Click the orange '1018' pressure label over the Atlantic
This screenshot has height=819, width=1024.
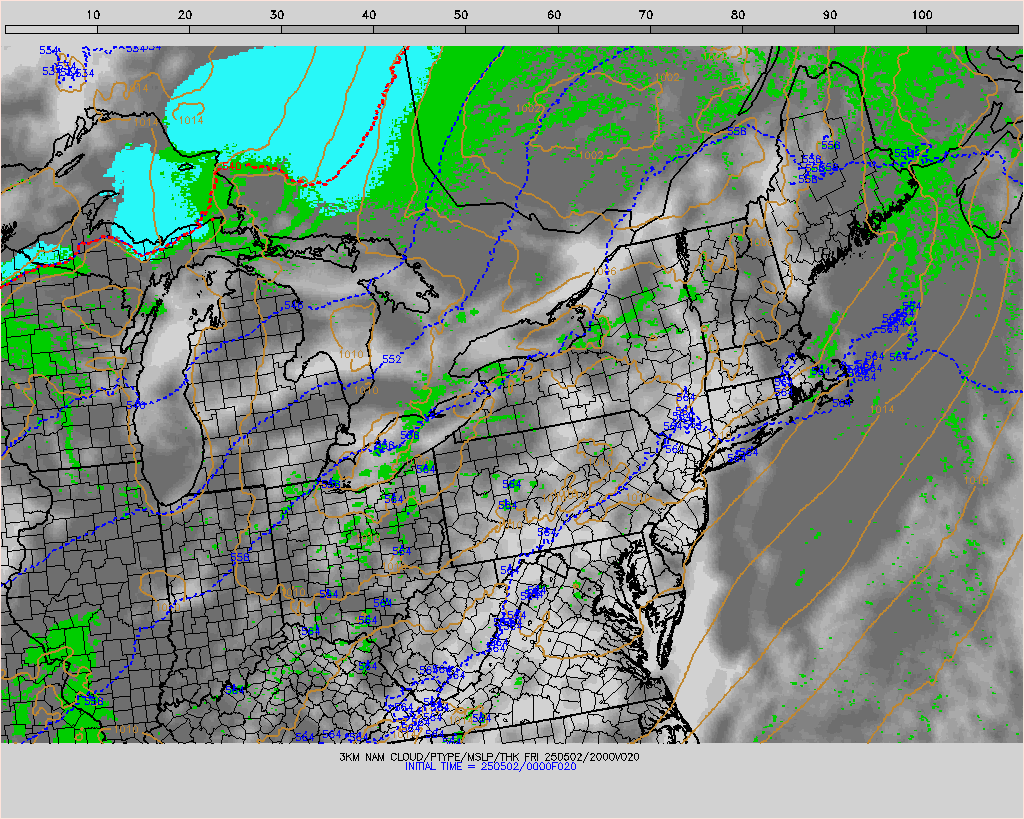(x=976, y=481)
